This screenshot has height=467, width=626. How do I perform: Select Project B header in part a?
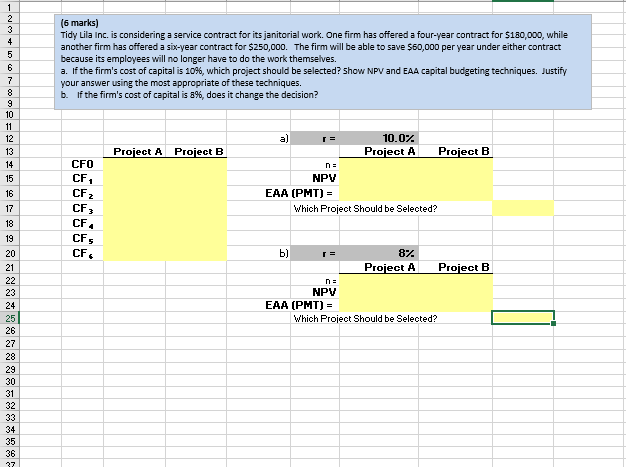456,152
